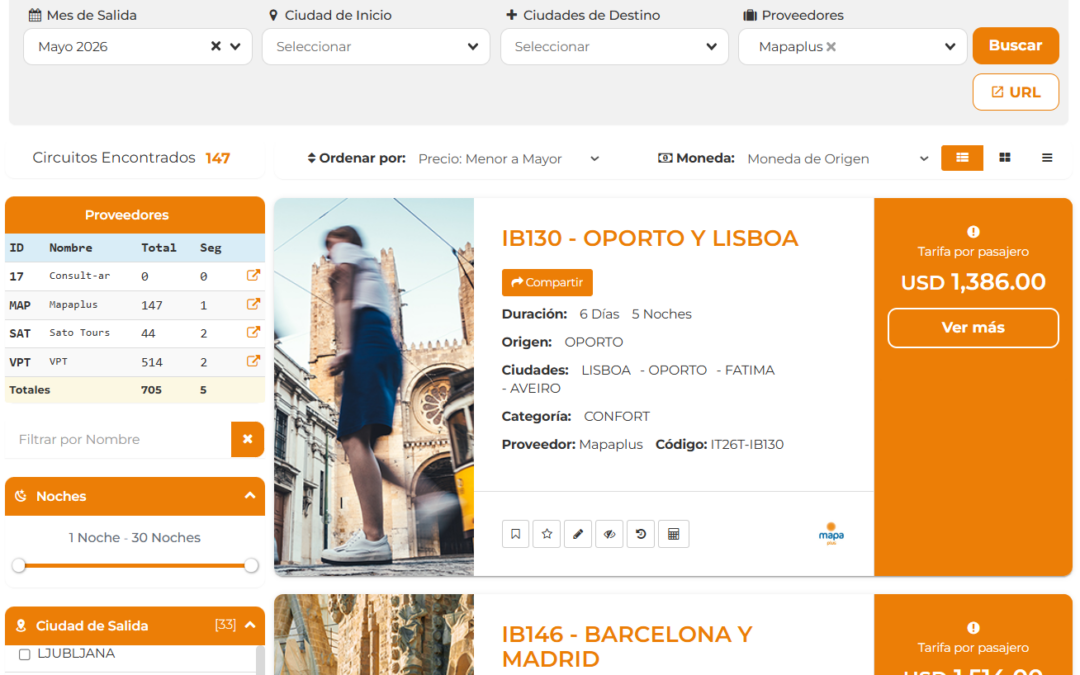Click the pencil edit icon for IB130
This screenshot has width=1080, height=675.
[578, 534]
